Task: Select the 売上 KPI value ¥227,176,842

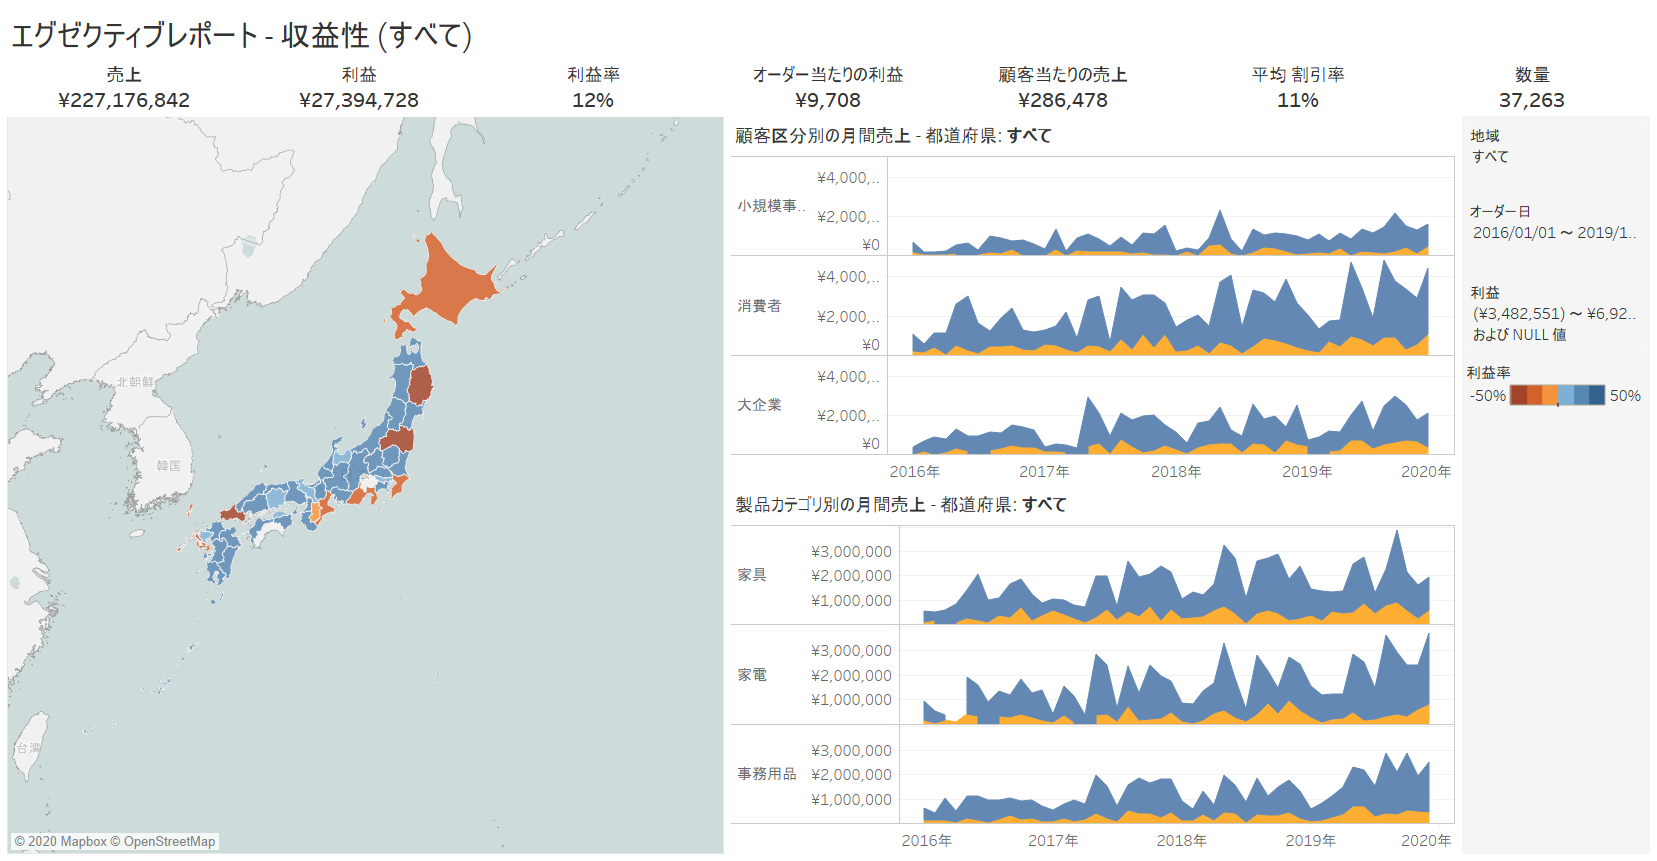Action: point(124,100)
